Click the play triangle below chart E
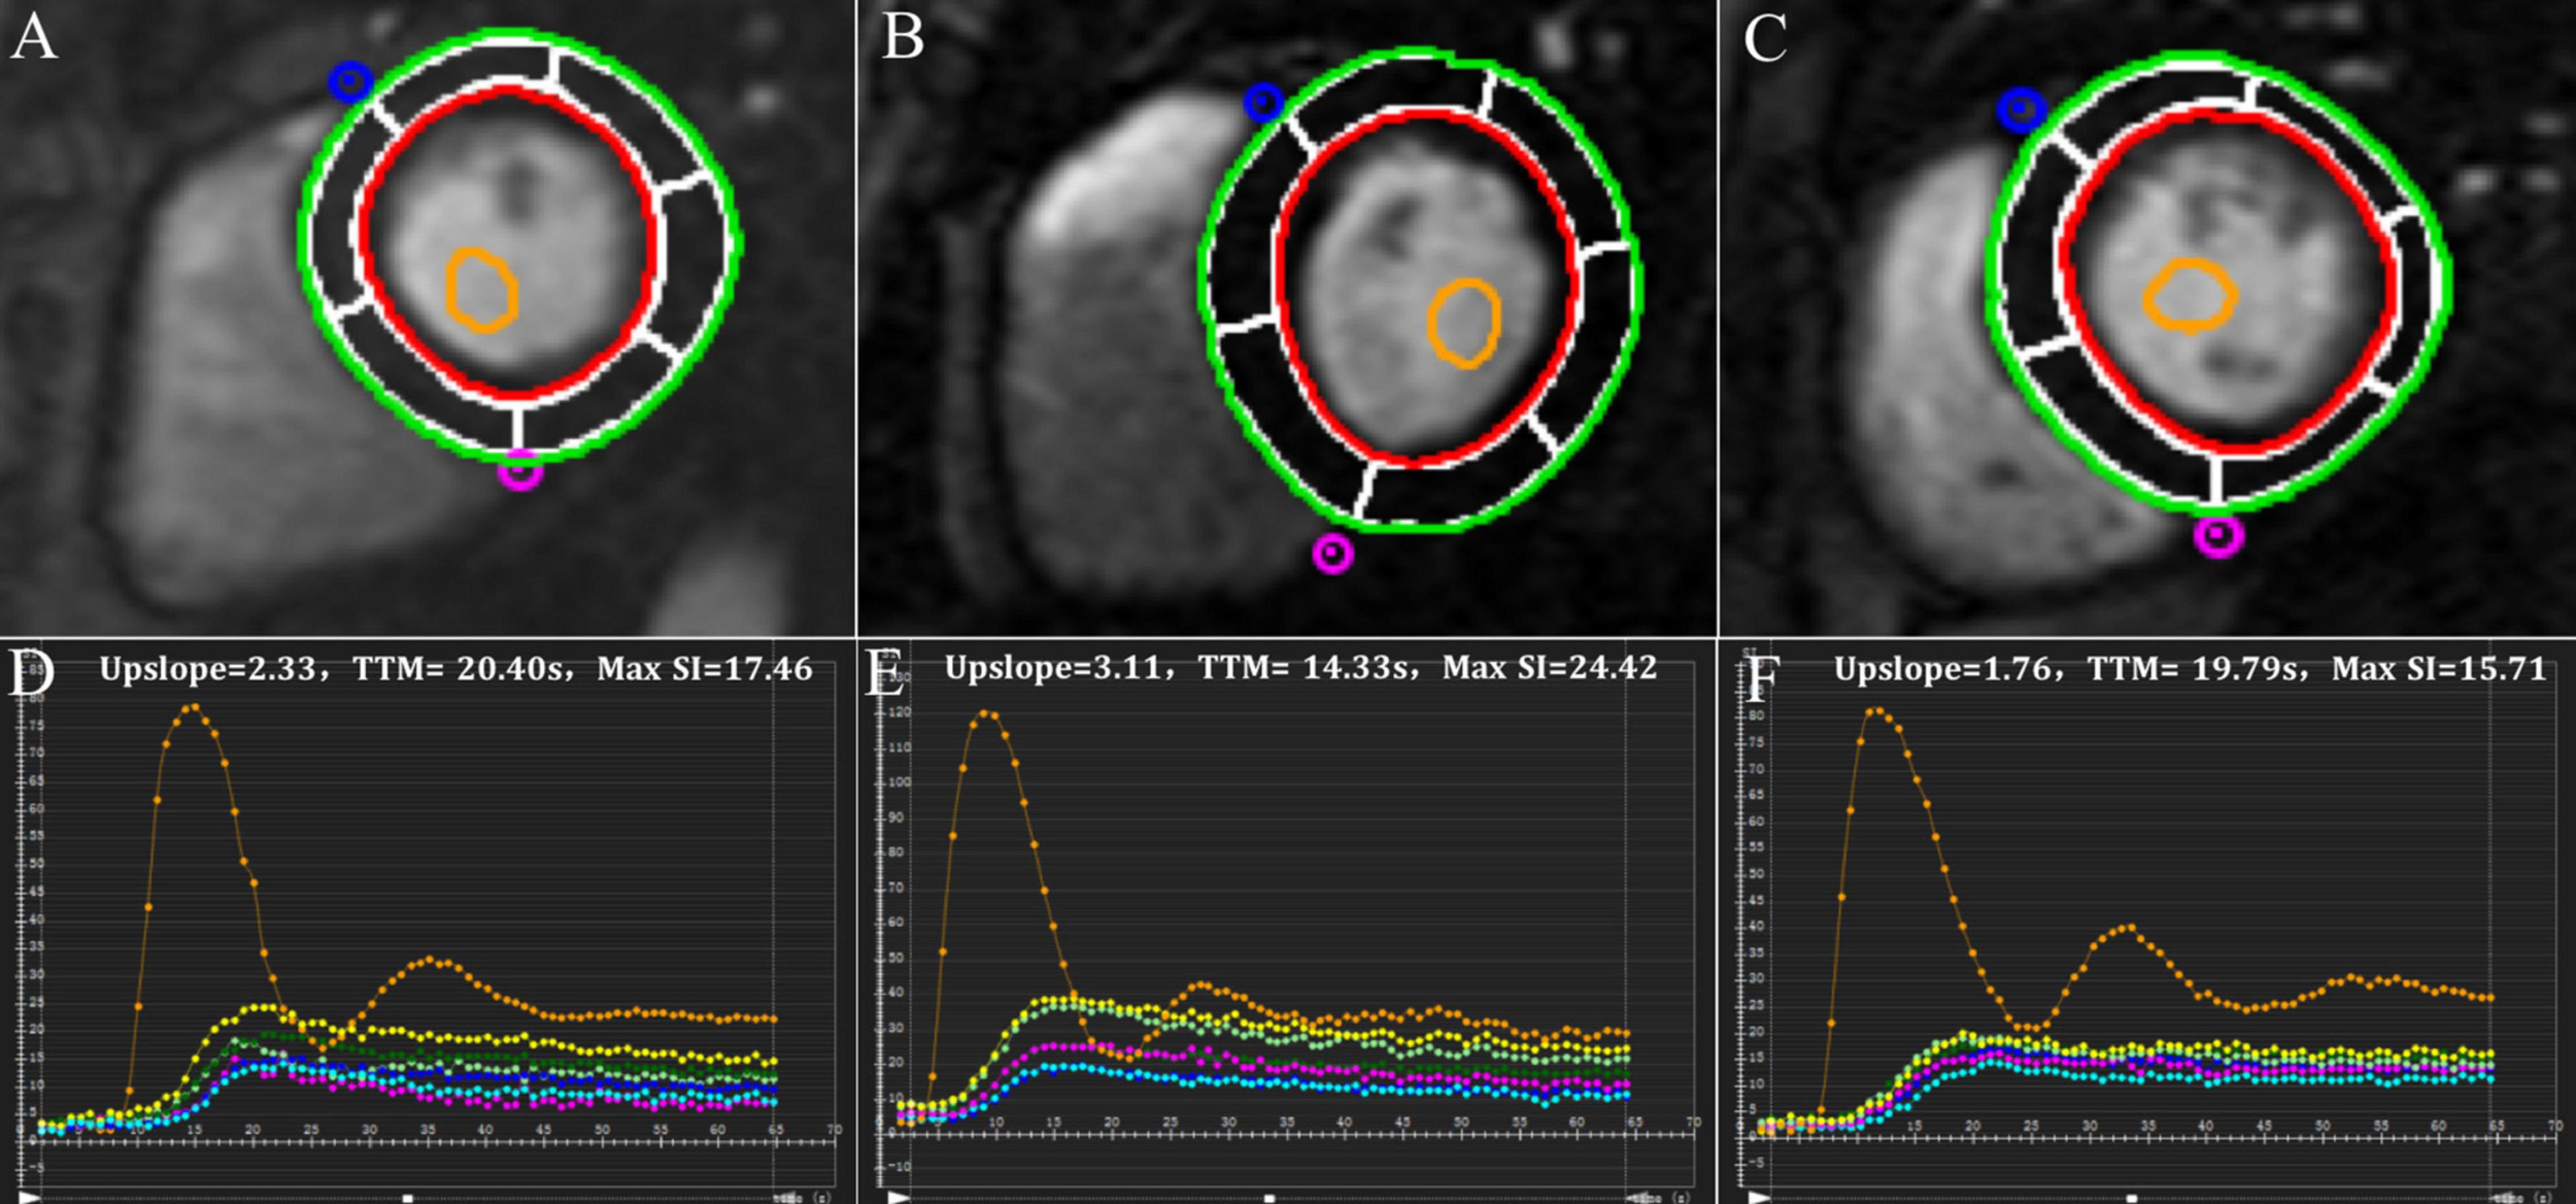 tap(899, 1197)
